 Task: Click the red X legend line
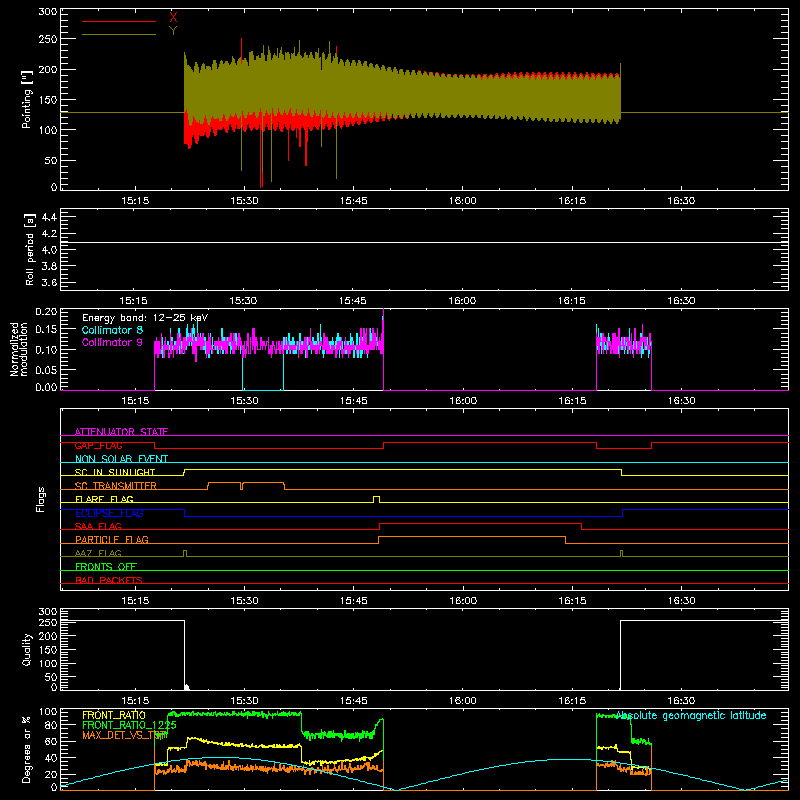pos(118,21)
